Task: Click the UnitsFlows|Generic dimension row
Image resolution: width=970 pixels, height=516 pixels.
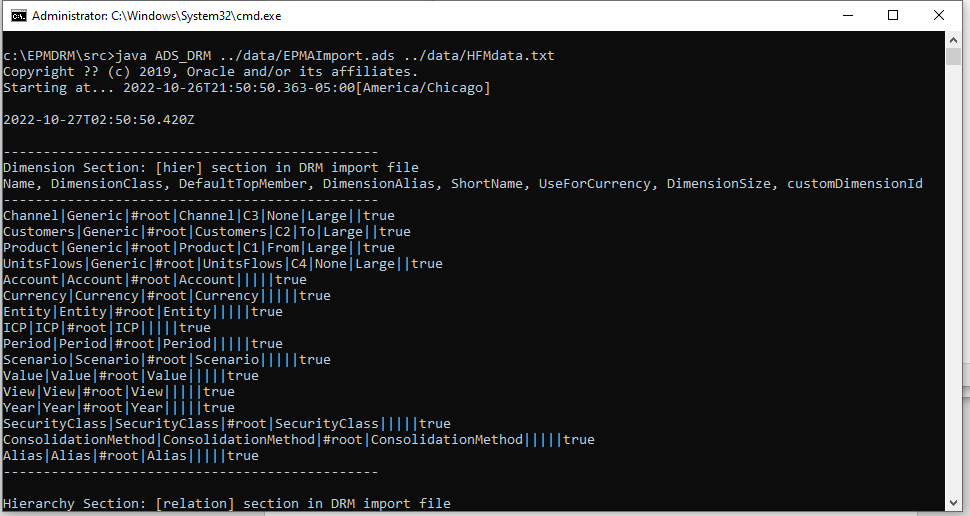Action: (x=222, y=264)
